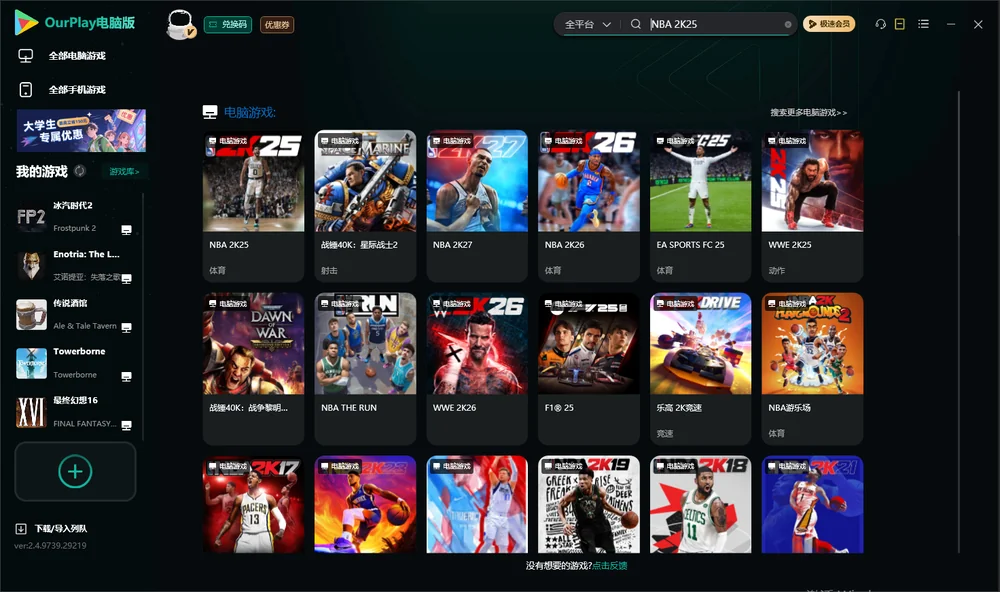Screen dimensions: 1000x592
Task: Open the WWE 2K26 game cover
Action: tap(477, 343)
